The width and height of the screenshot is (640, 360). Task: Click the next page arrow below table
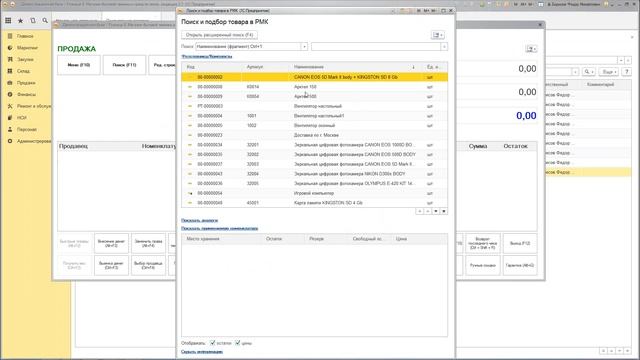[436, 211]
